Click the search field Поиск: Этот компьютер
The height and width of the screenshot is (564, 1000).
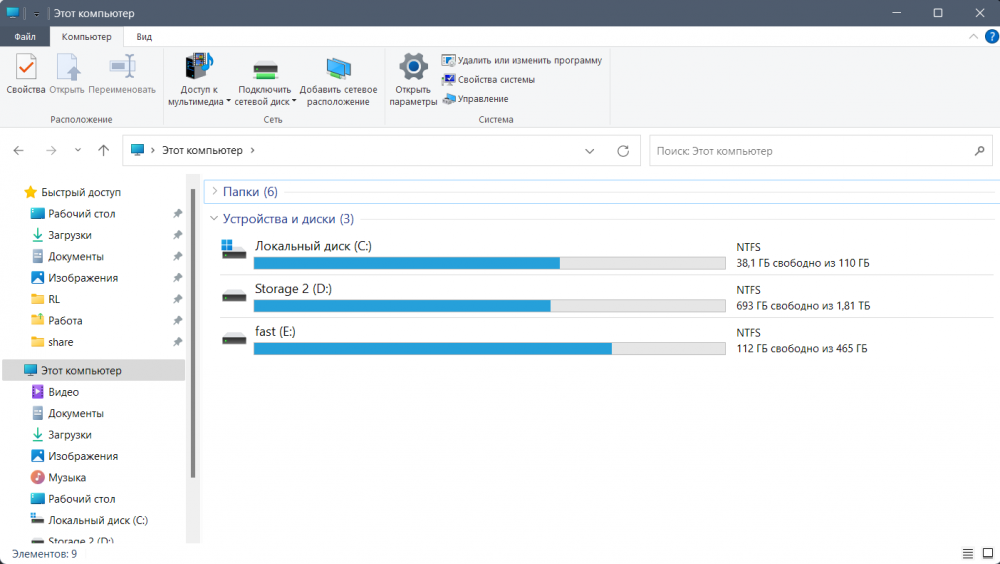[x=810, y=151]
